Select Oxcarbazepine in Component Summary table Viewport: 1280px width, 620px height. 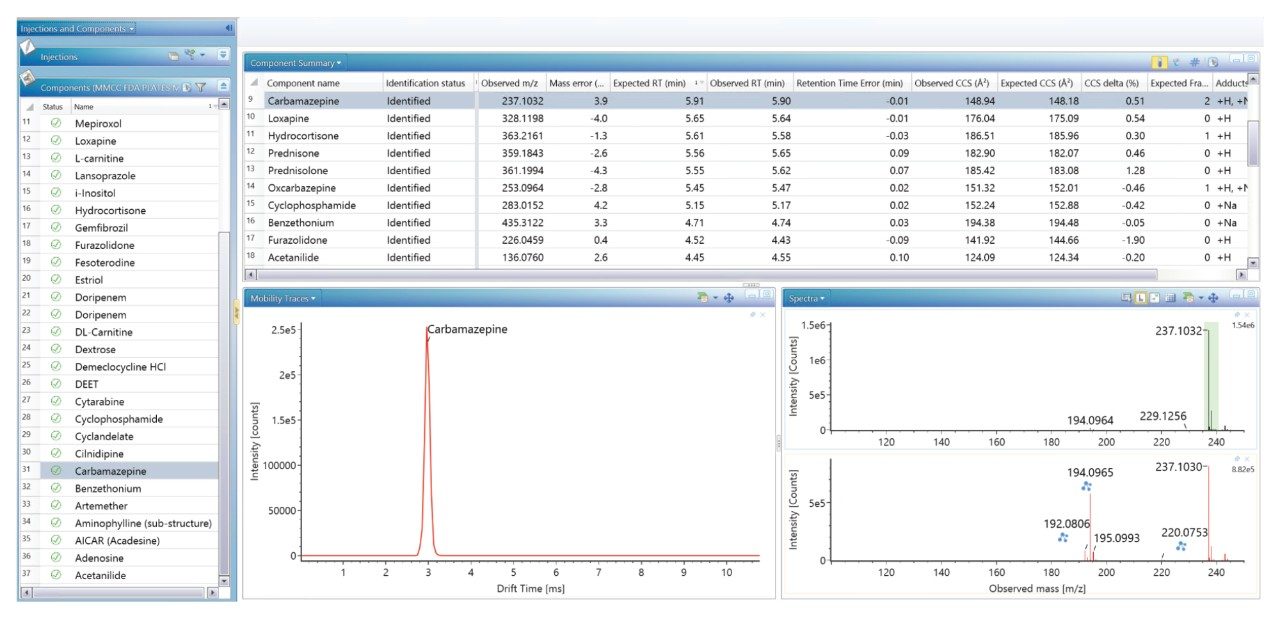pyautogui.click(x=746, y=188)
